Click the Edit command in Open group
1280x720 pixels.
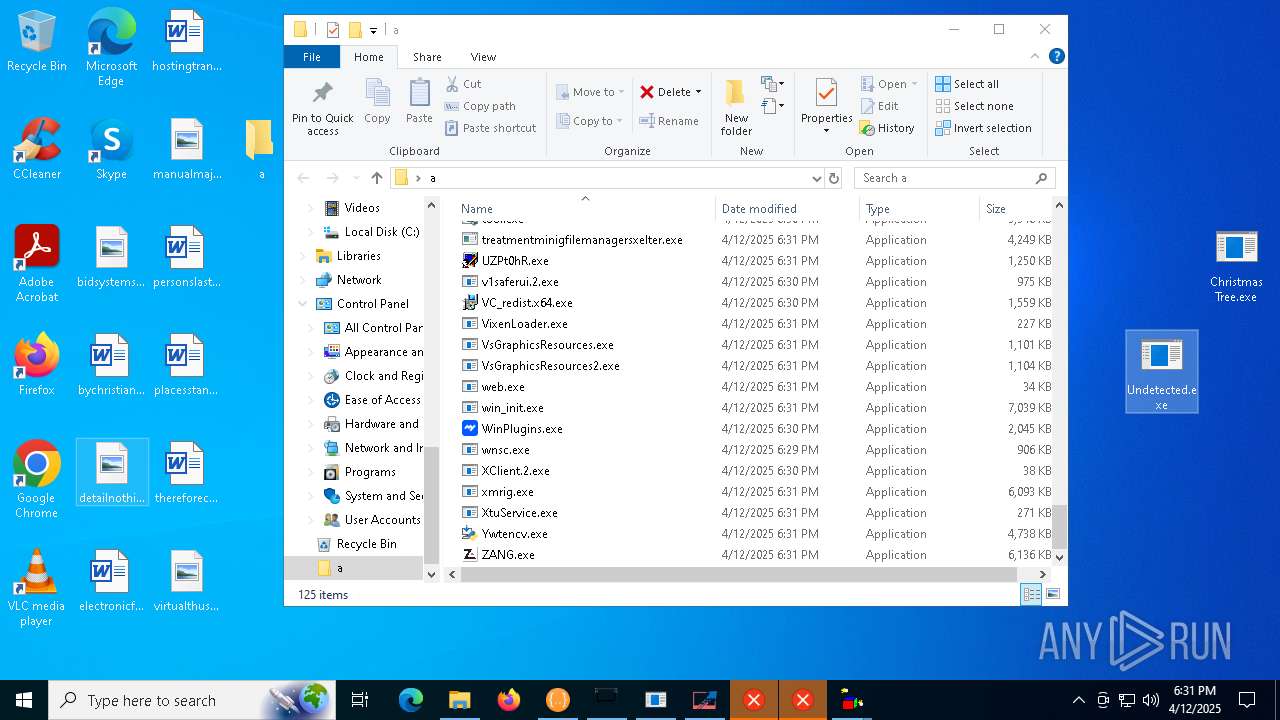[879, 106]
